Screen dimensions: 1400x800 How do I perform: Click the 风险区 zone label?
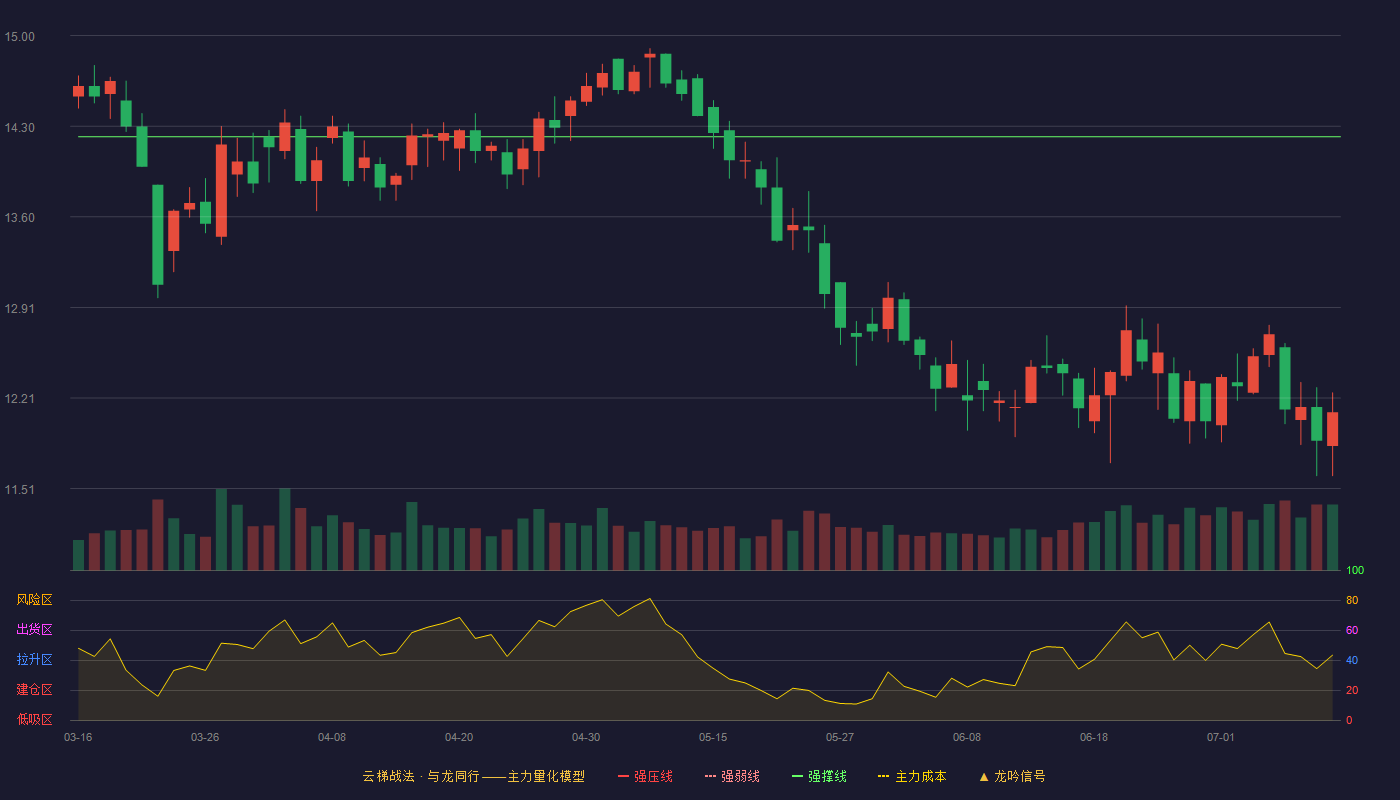34,600
